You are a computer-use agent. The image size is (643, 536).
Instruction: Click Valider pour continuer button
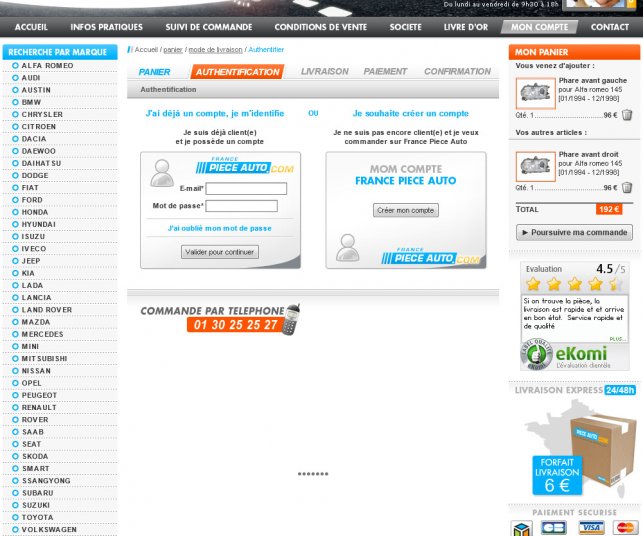pos(220,252)
